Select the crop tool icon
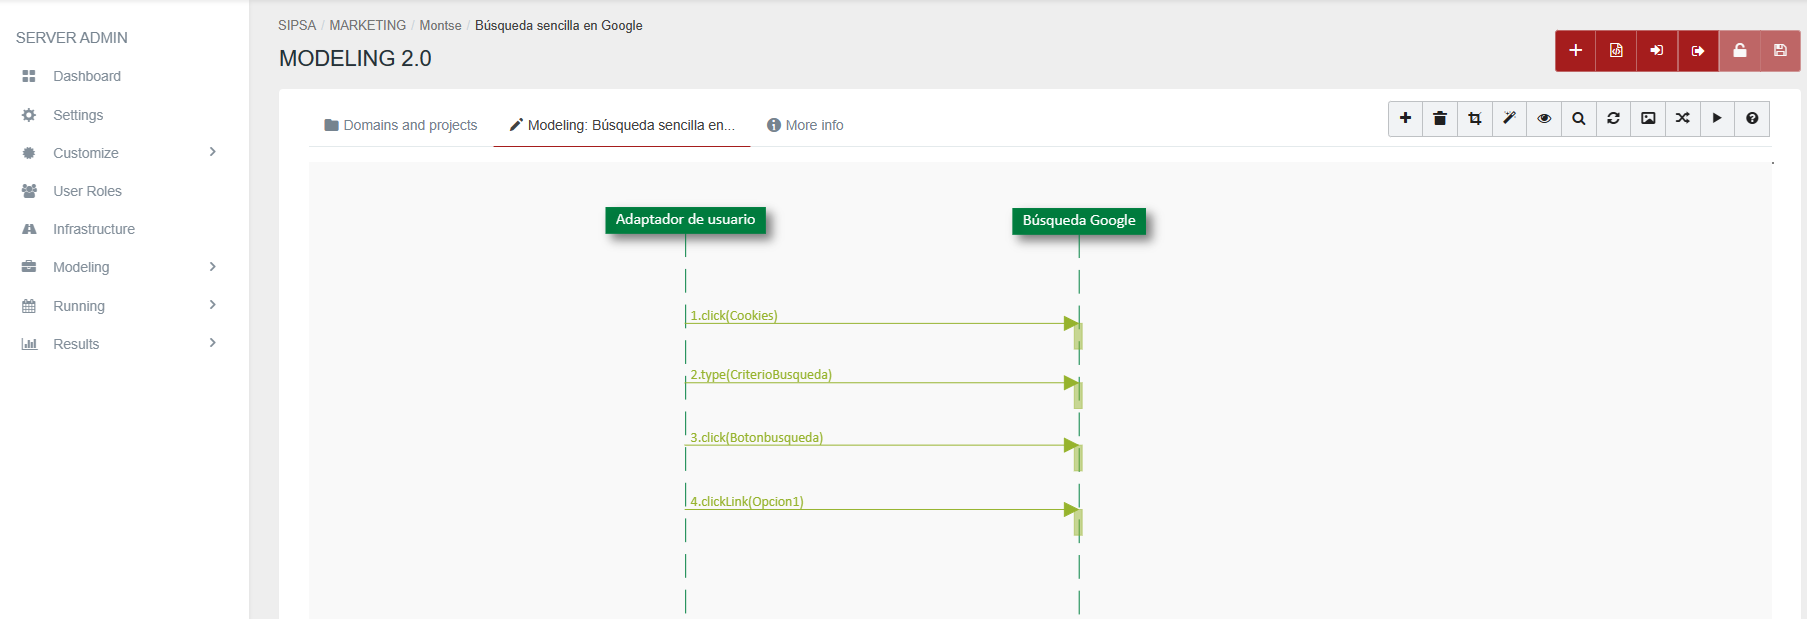 point(1475,118)
